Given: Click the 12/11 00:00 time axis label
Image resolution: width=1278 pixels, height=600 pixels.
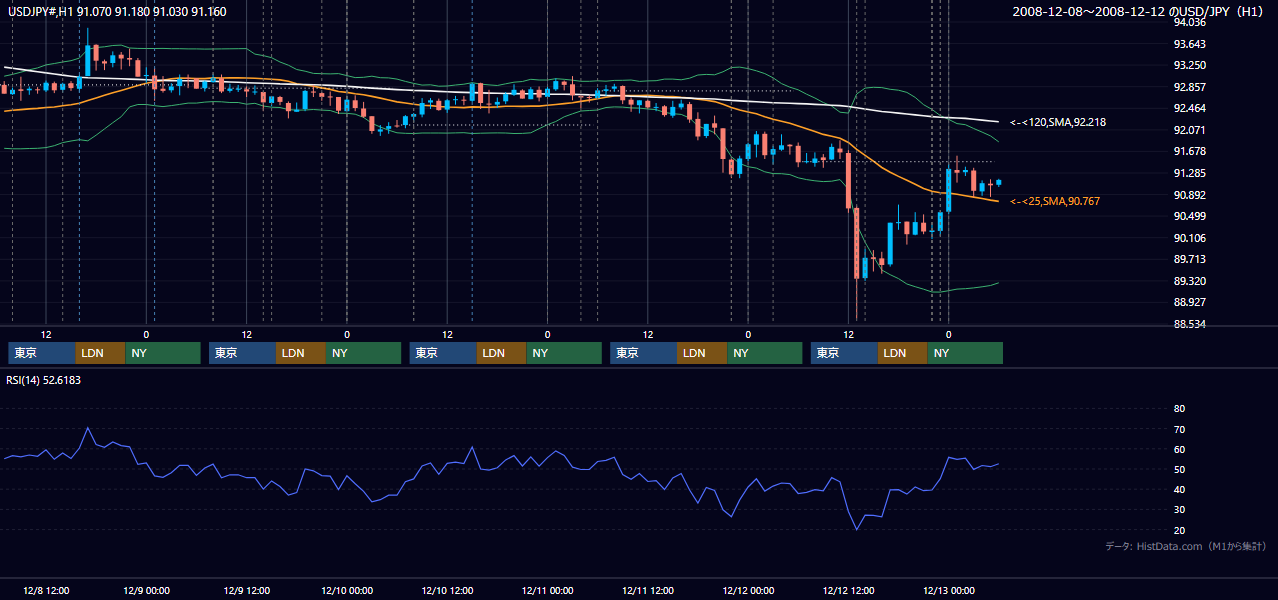Looking at the screenshot, I should point(547,590).
